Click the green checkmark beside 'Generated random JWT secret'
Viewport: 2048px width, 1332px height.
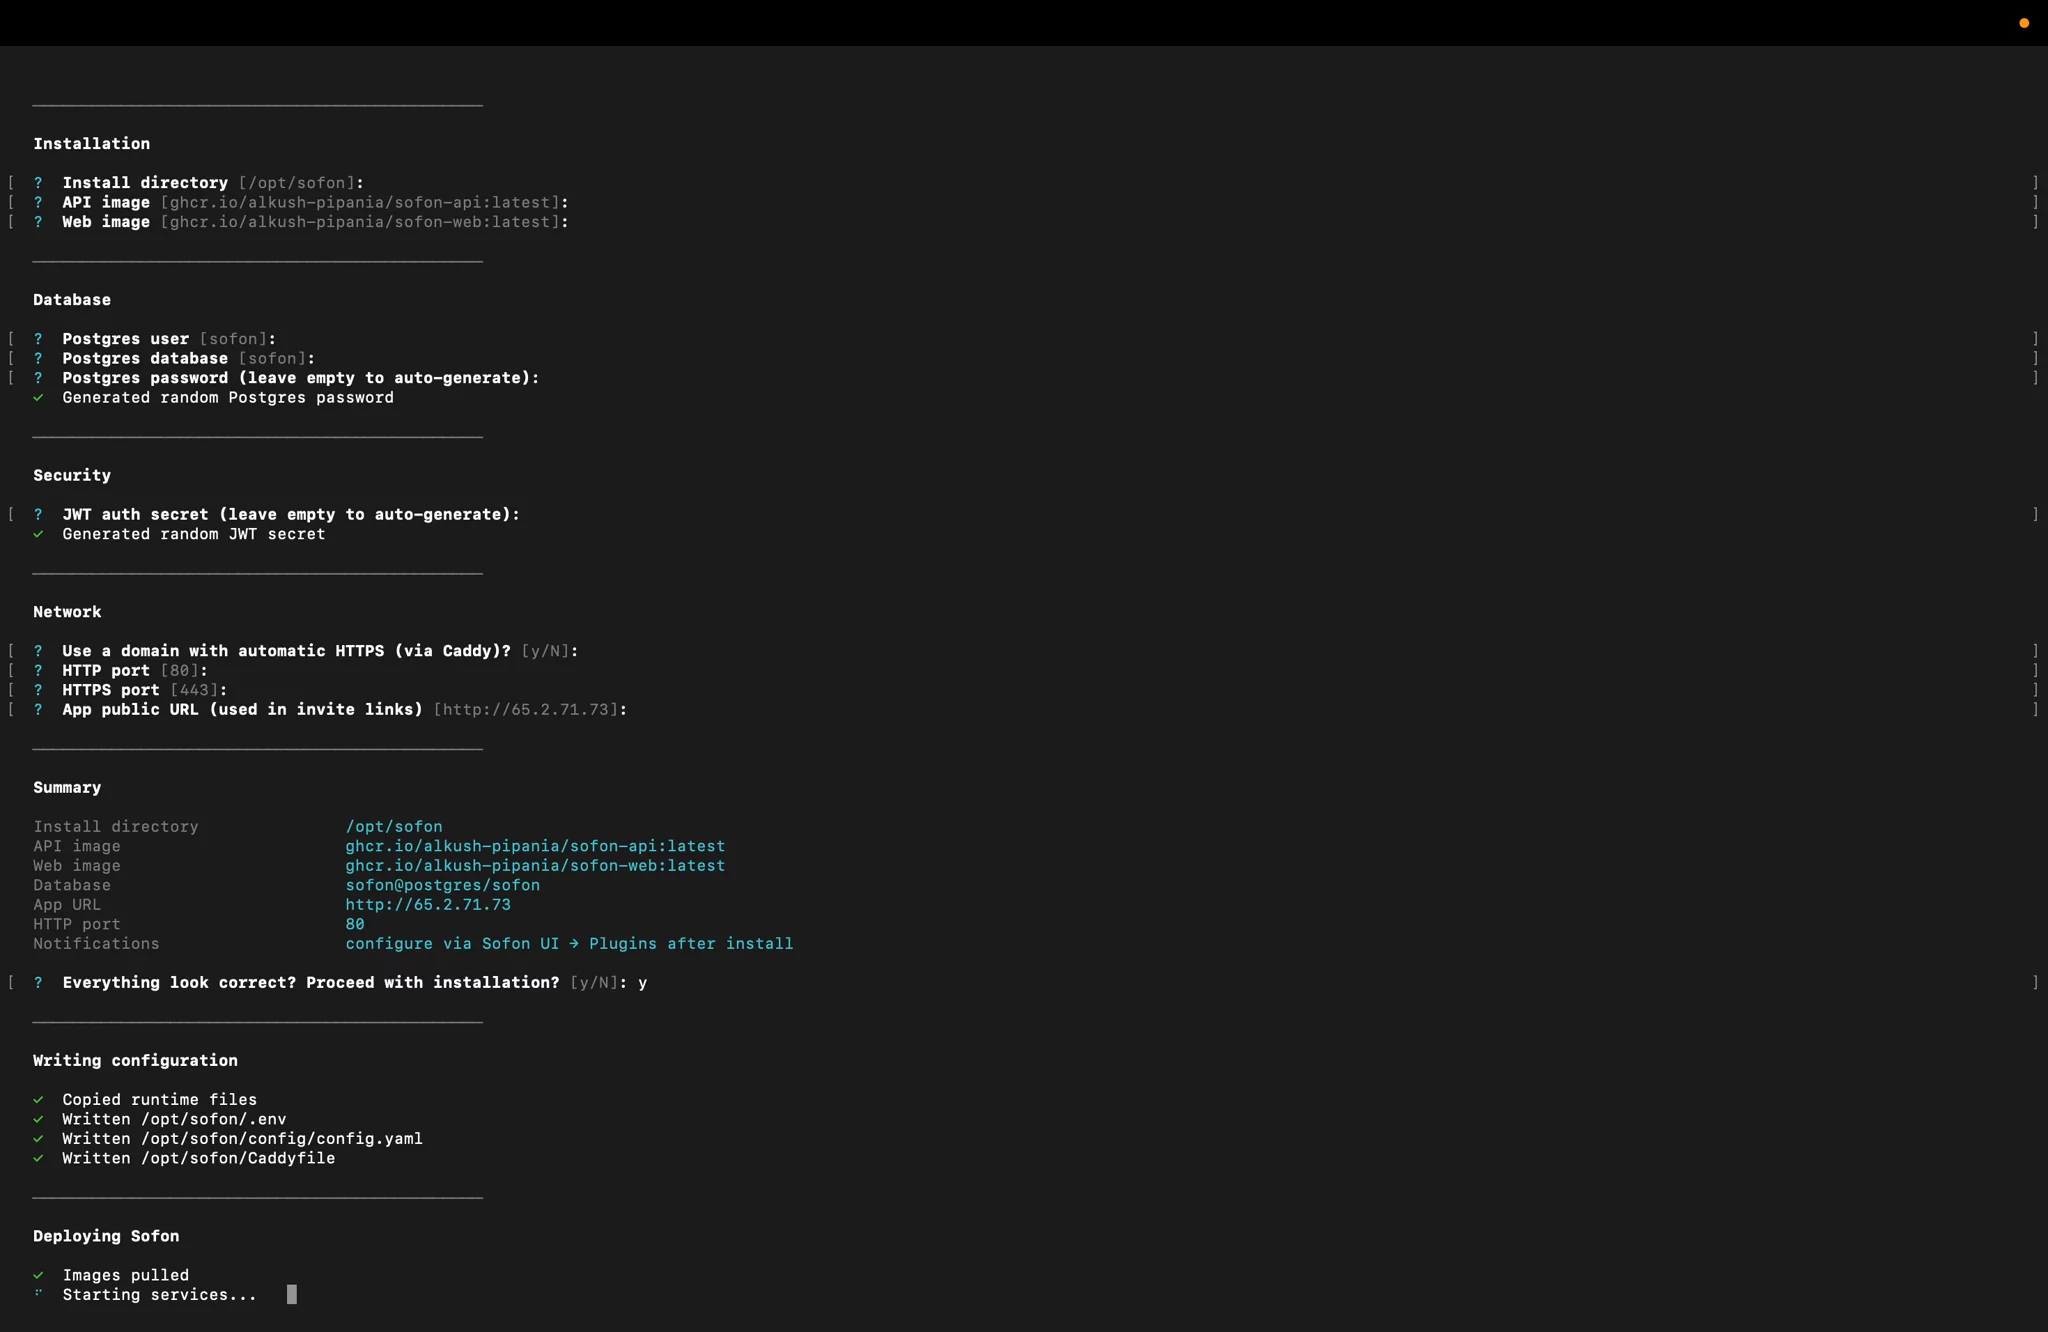click(38, 534)
